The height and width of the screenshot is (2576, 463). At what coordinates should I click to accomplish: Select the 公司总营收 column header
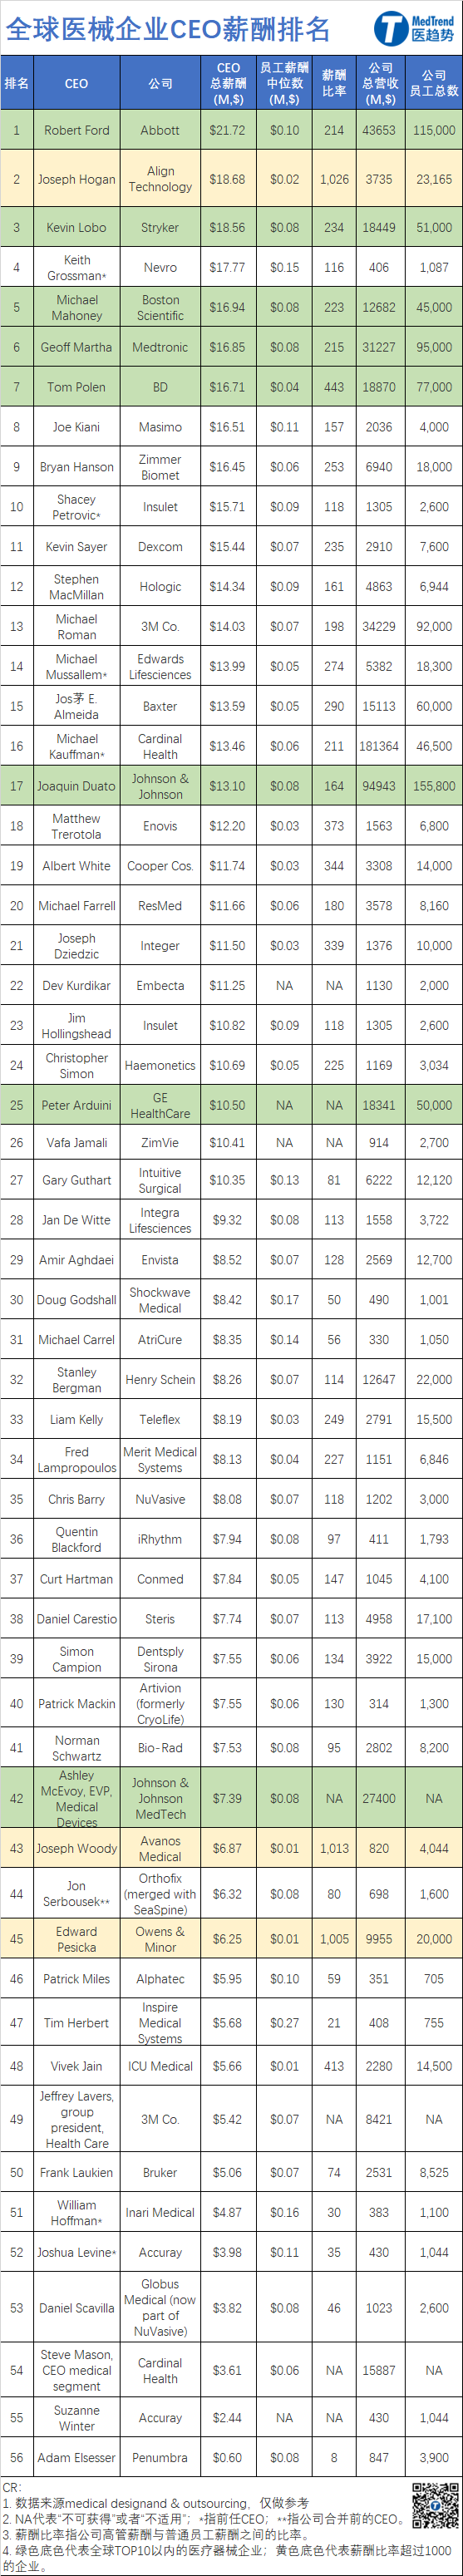tap(380, 83)
